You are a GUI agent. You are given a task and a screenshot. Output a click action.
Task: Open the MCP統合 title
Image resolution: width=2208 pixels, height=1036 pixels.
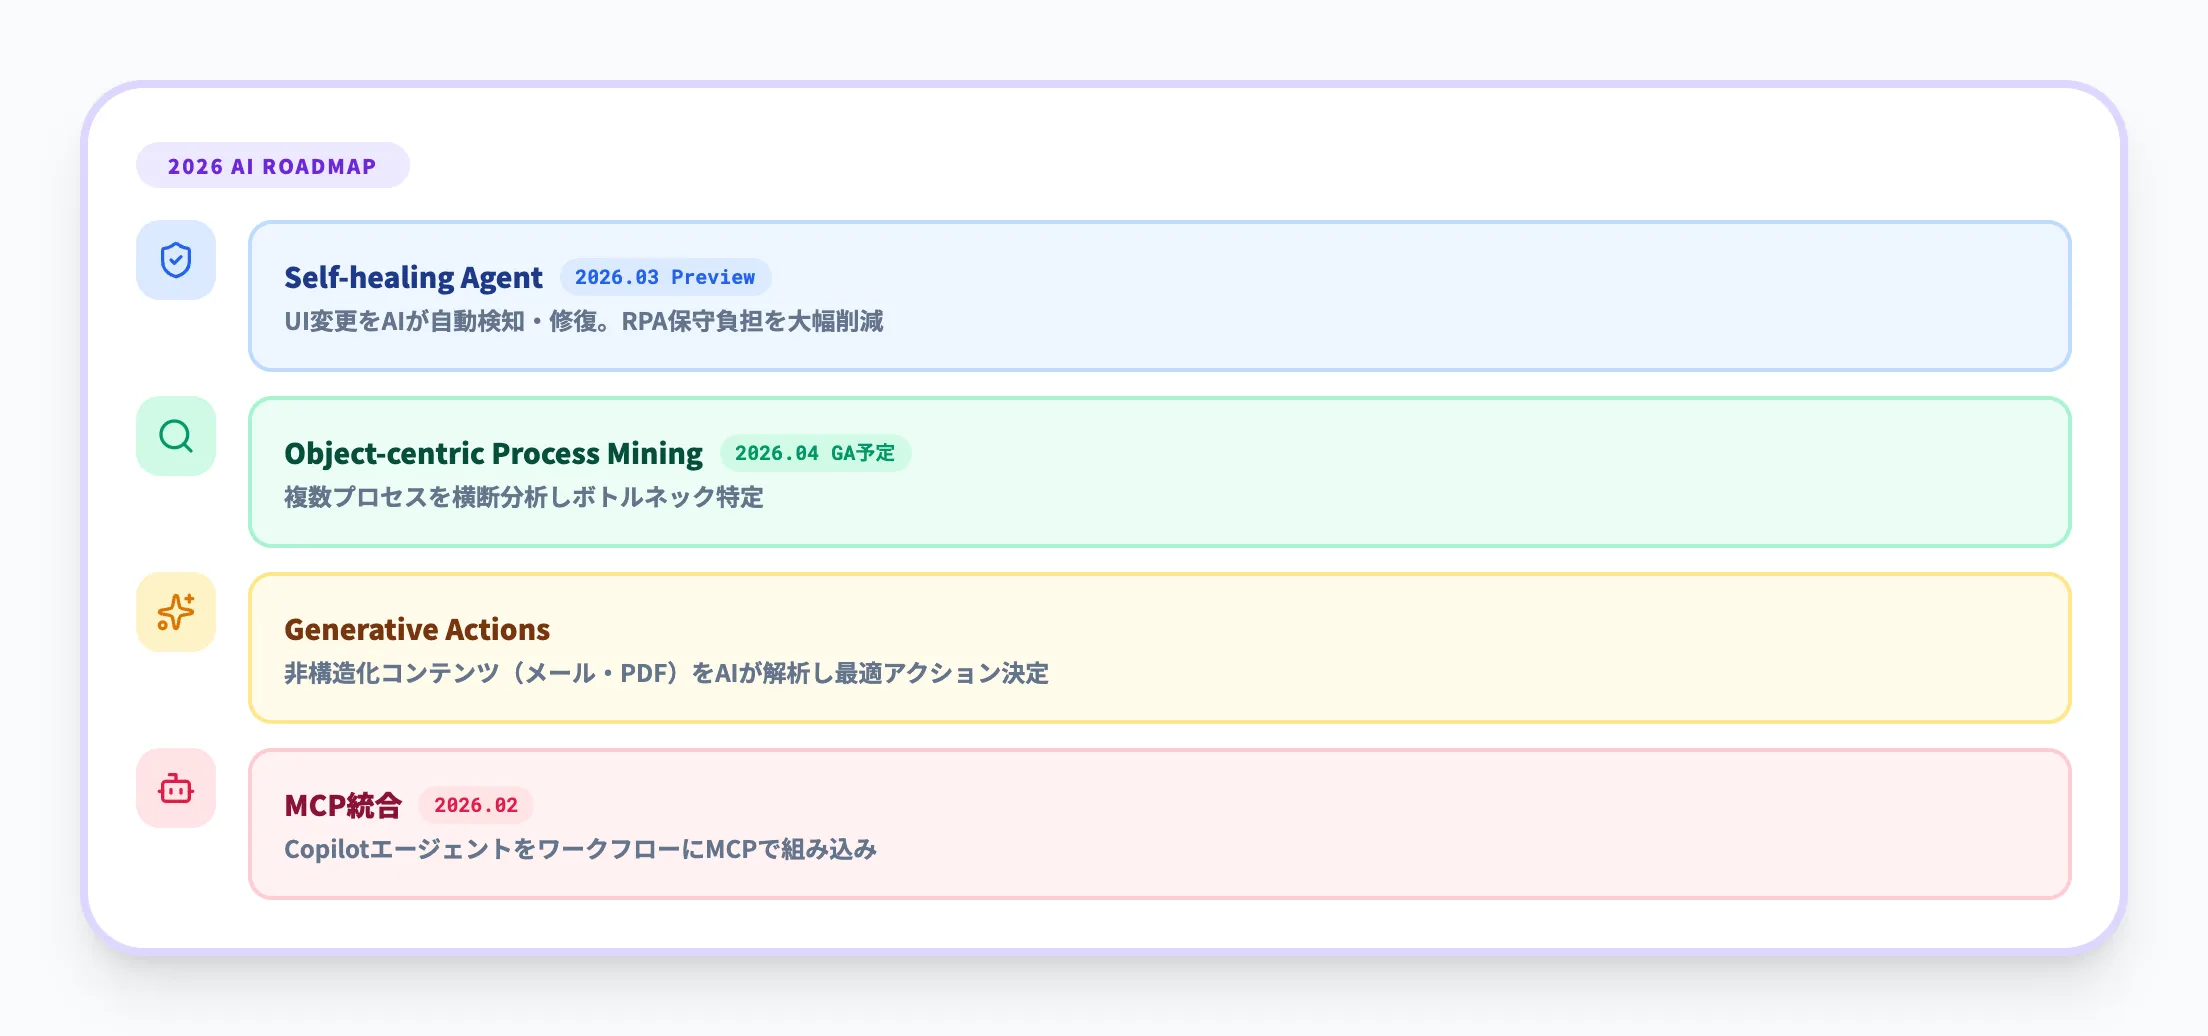(343, 805)
